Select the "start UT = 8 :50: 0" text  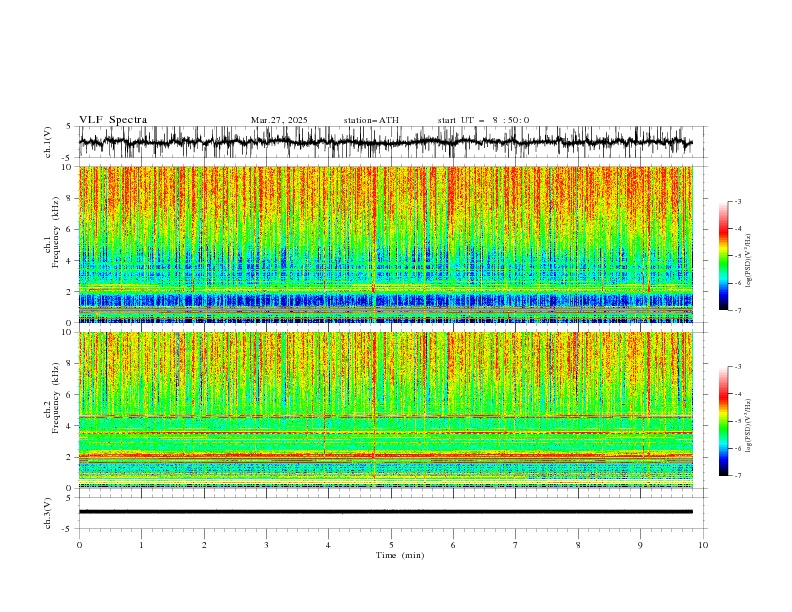coord(483,120)
